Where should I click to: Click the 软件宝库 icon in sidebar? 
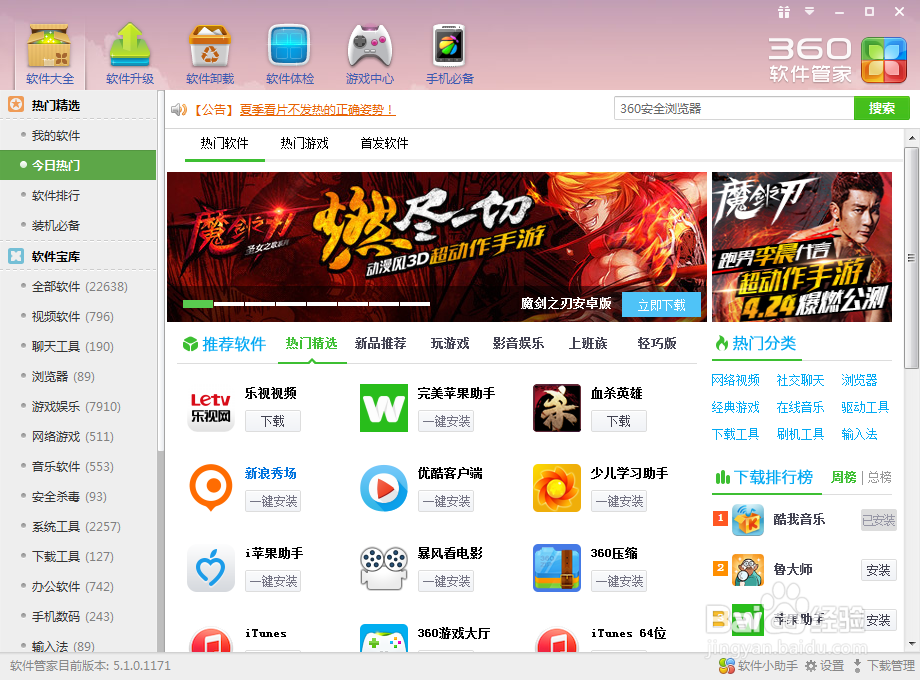coord(16,256)
